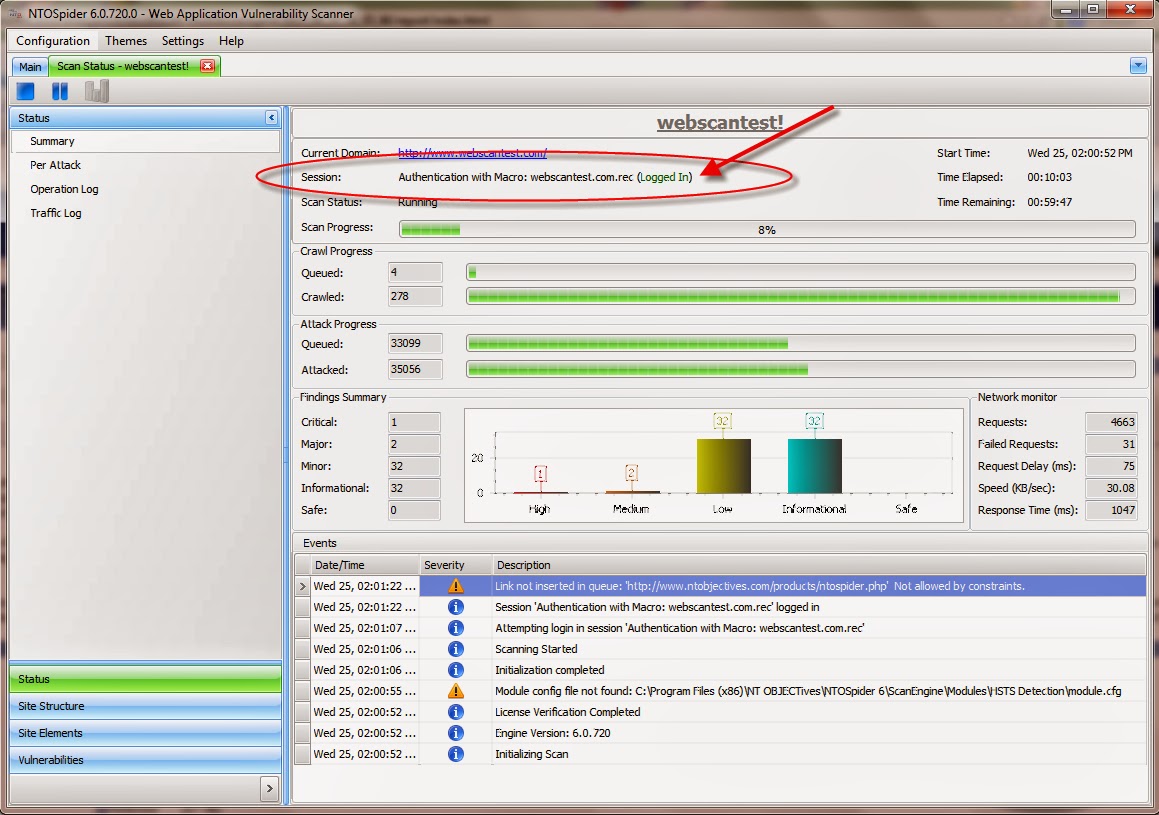Viewport: 1159px width, 815px height.
Task: Select the Critical findings count field
Action: [414, 422]
